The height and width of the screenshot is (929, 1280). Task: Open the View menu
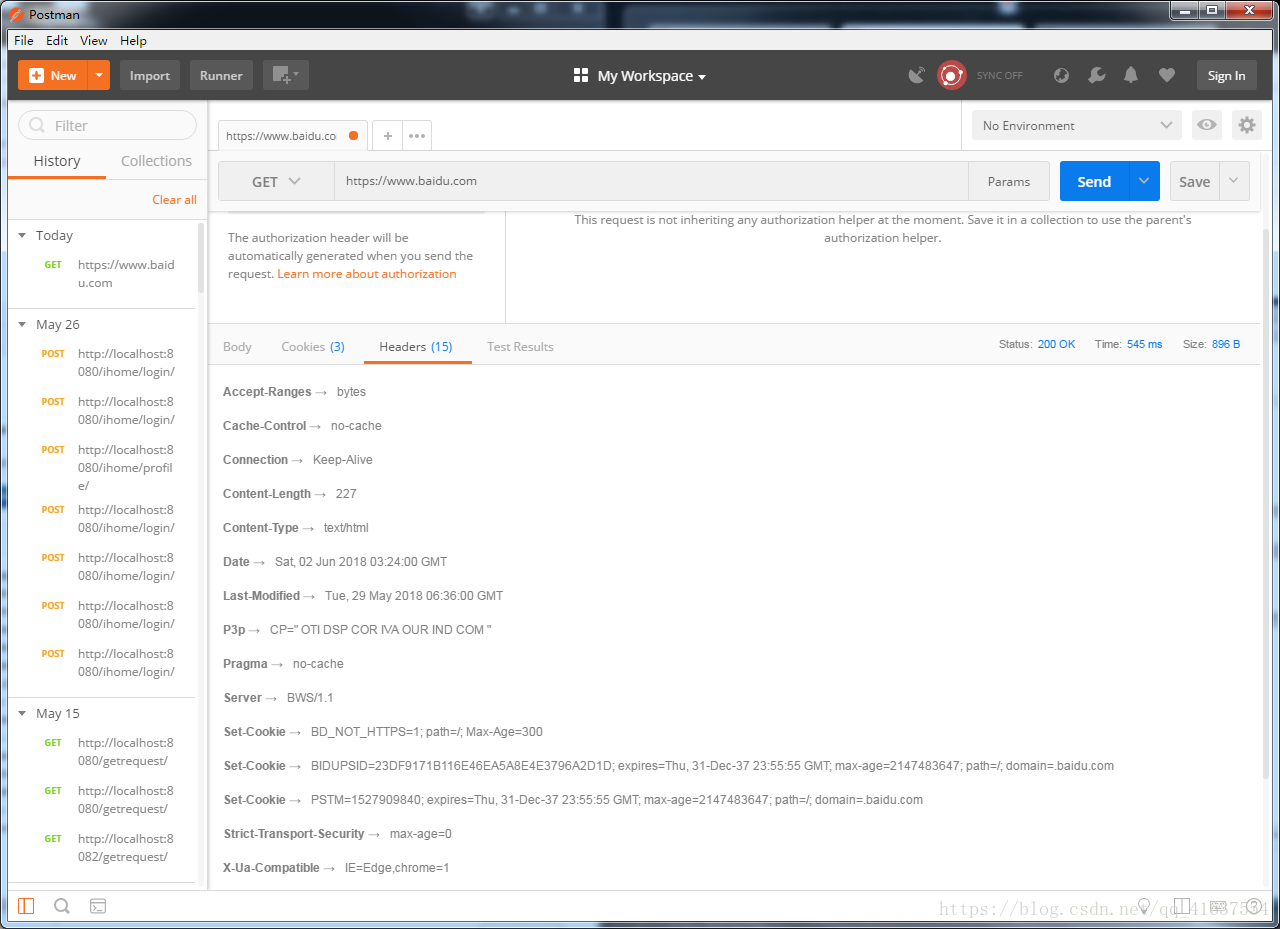tap(94, 40)
